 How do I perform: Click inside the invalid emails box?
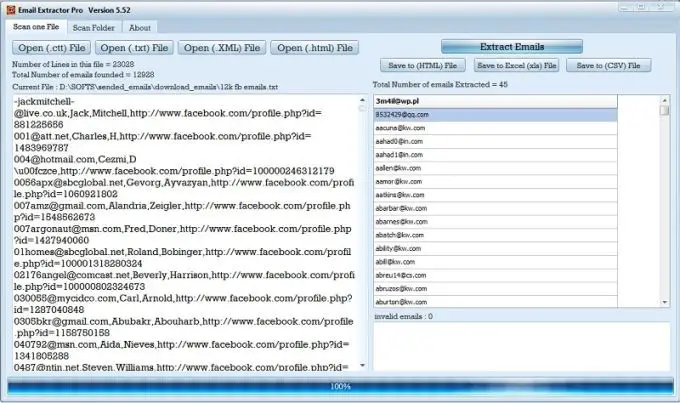[x=522, y=347]
